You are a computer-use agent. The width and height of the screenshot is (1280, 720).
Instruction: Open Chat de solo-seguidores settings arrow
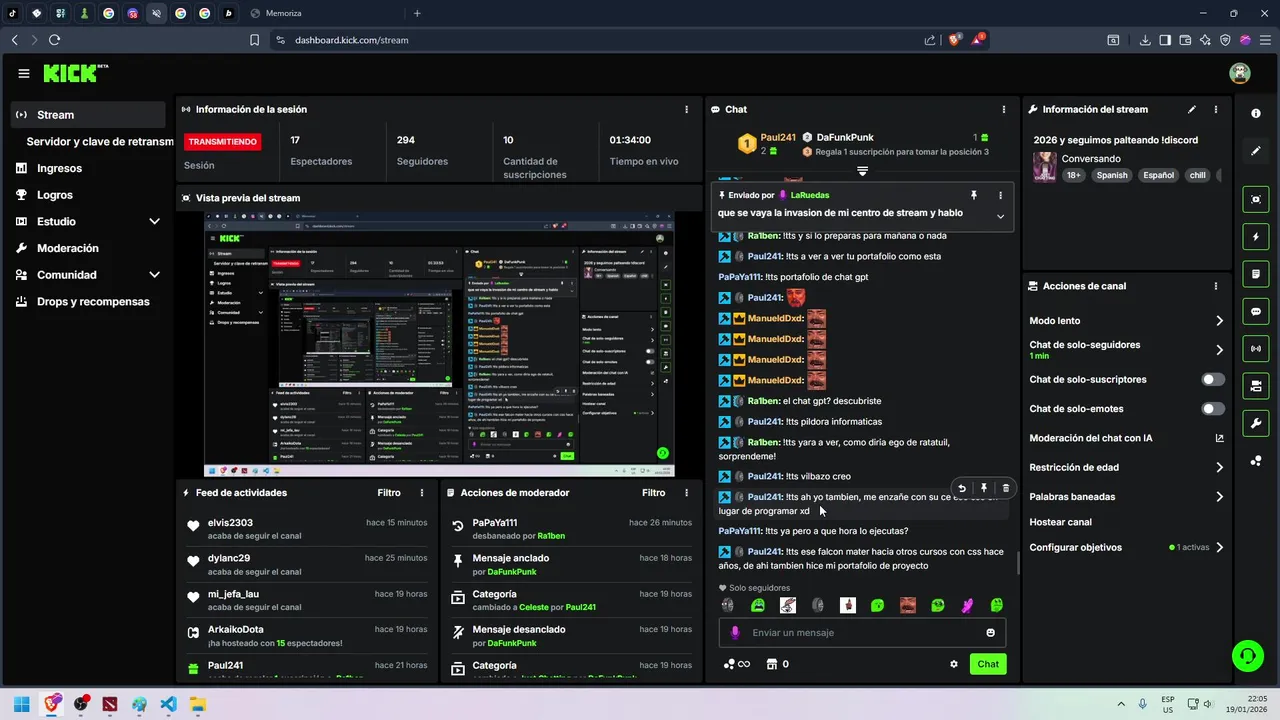point(1219,350)
